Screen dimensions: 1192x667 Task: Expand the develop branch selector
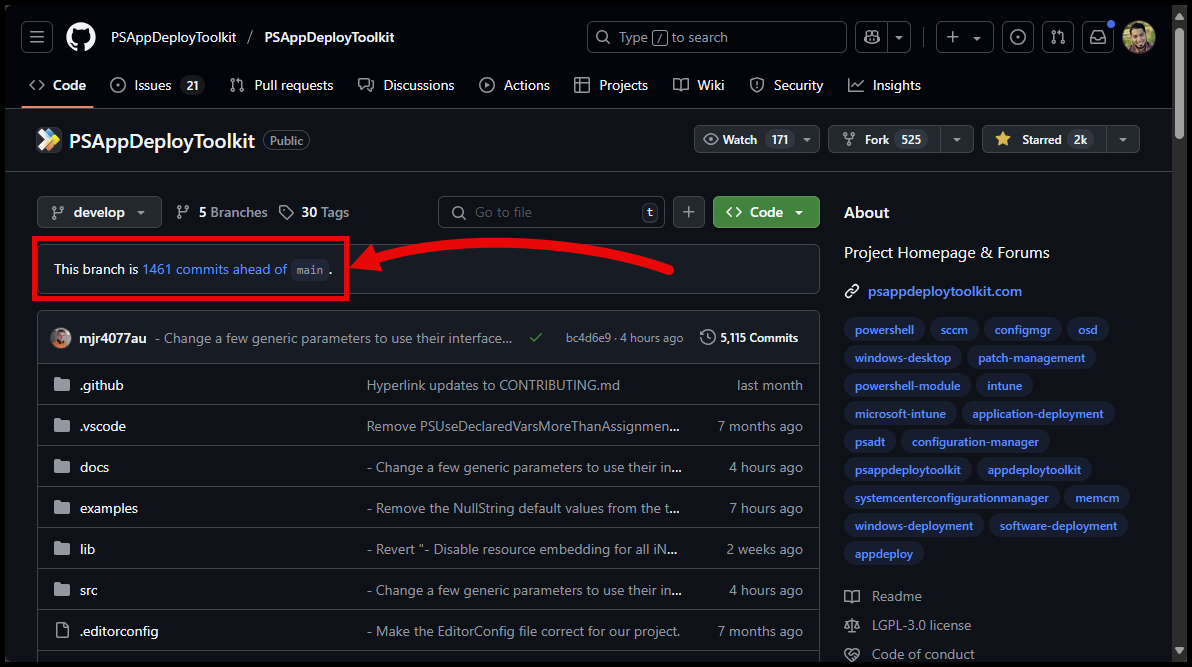coord(99,212)
